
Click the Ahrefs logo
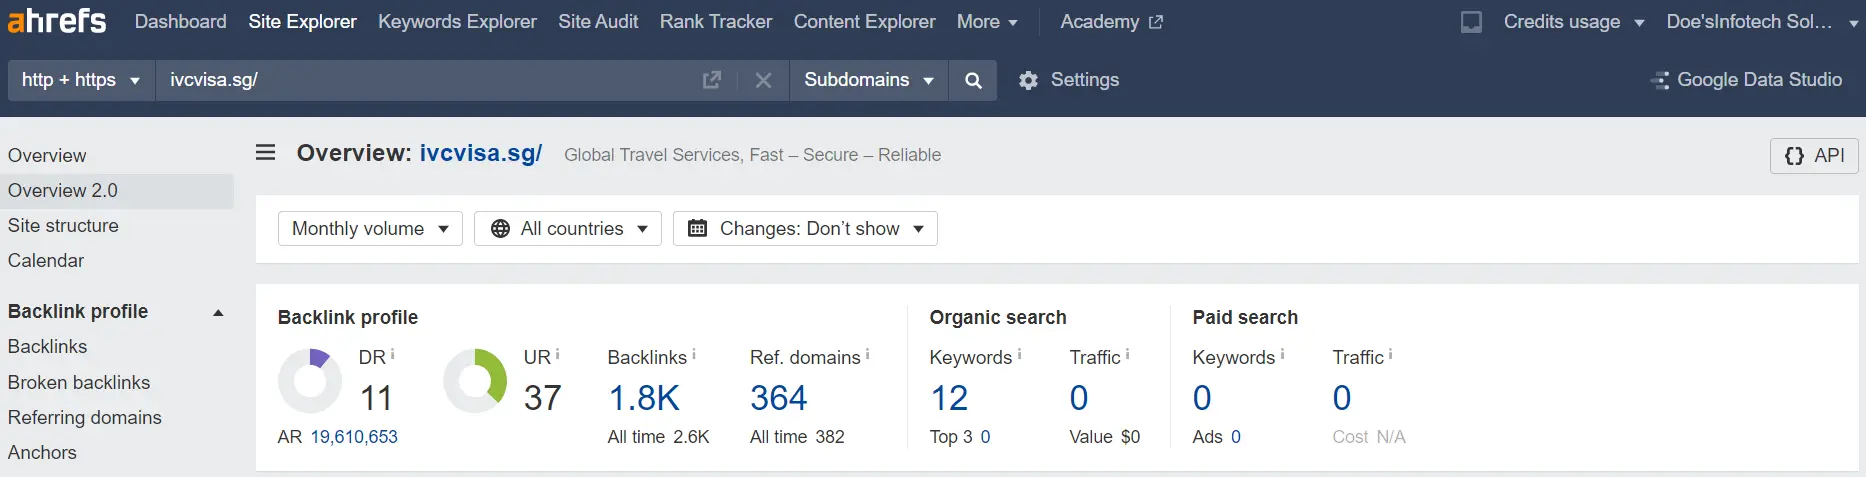[57, 21]
